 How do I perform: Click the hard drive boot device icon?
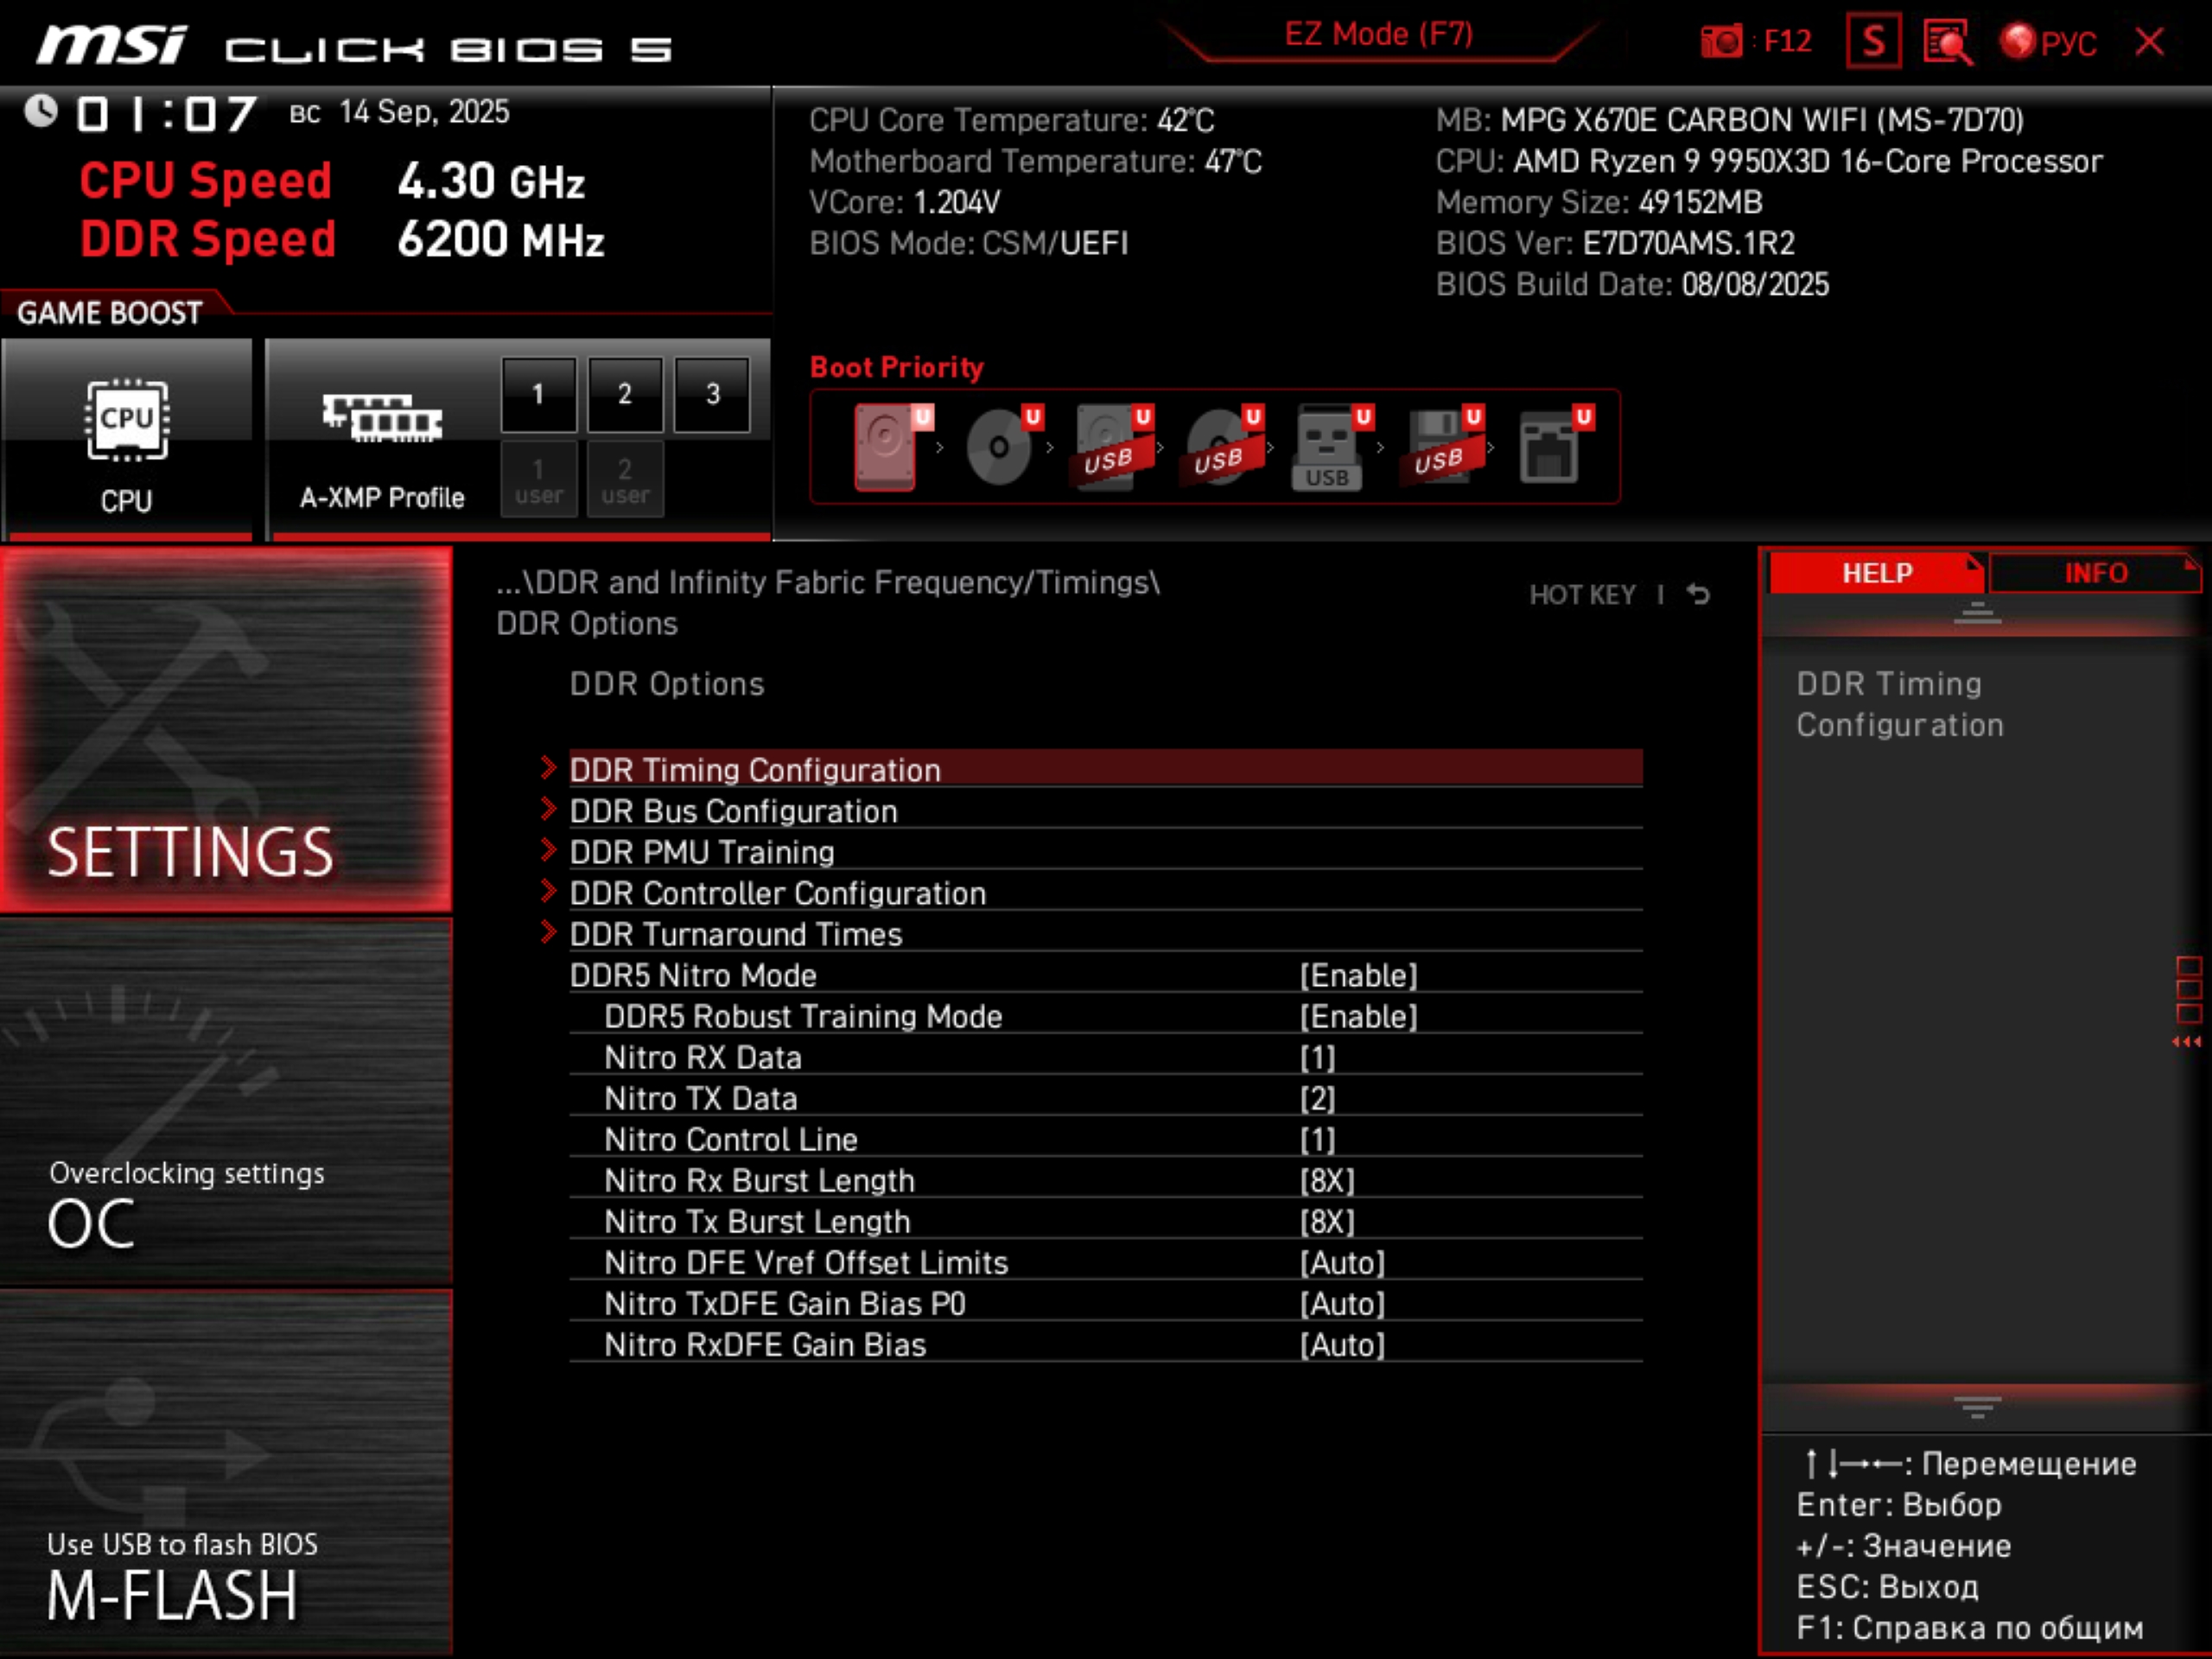885,447
